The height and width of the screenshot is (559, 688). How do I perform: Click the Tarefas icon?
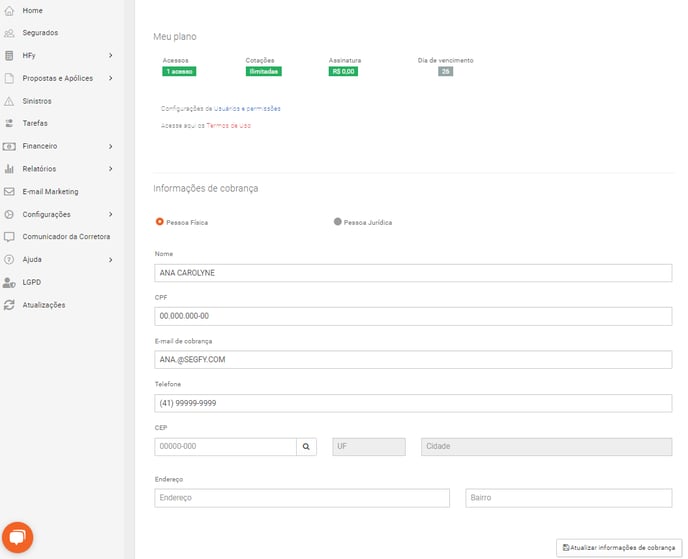pos(9,123)
